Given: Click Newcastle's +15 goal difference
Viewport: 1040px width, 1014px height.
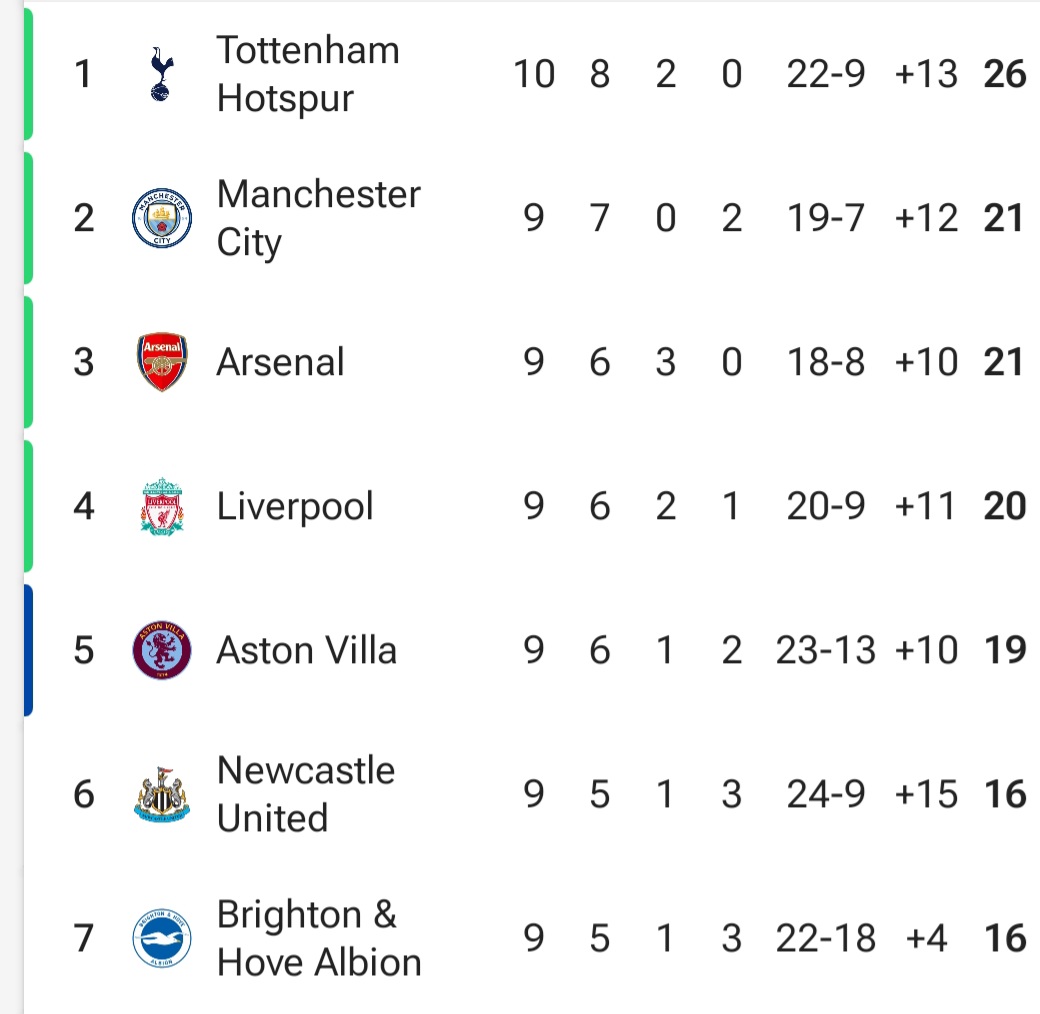Looking at the screenshot, I should coord(926,794).
